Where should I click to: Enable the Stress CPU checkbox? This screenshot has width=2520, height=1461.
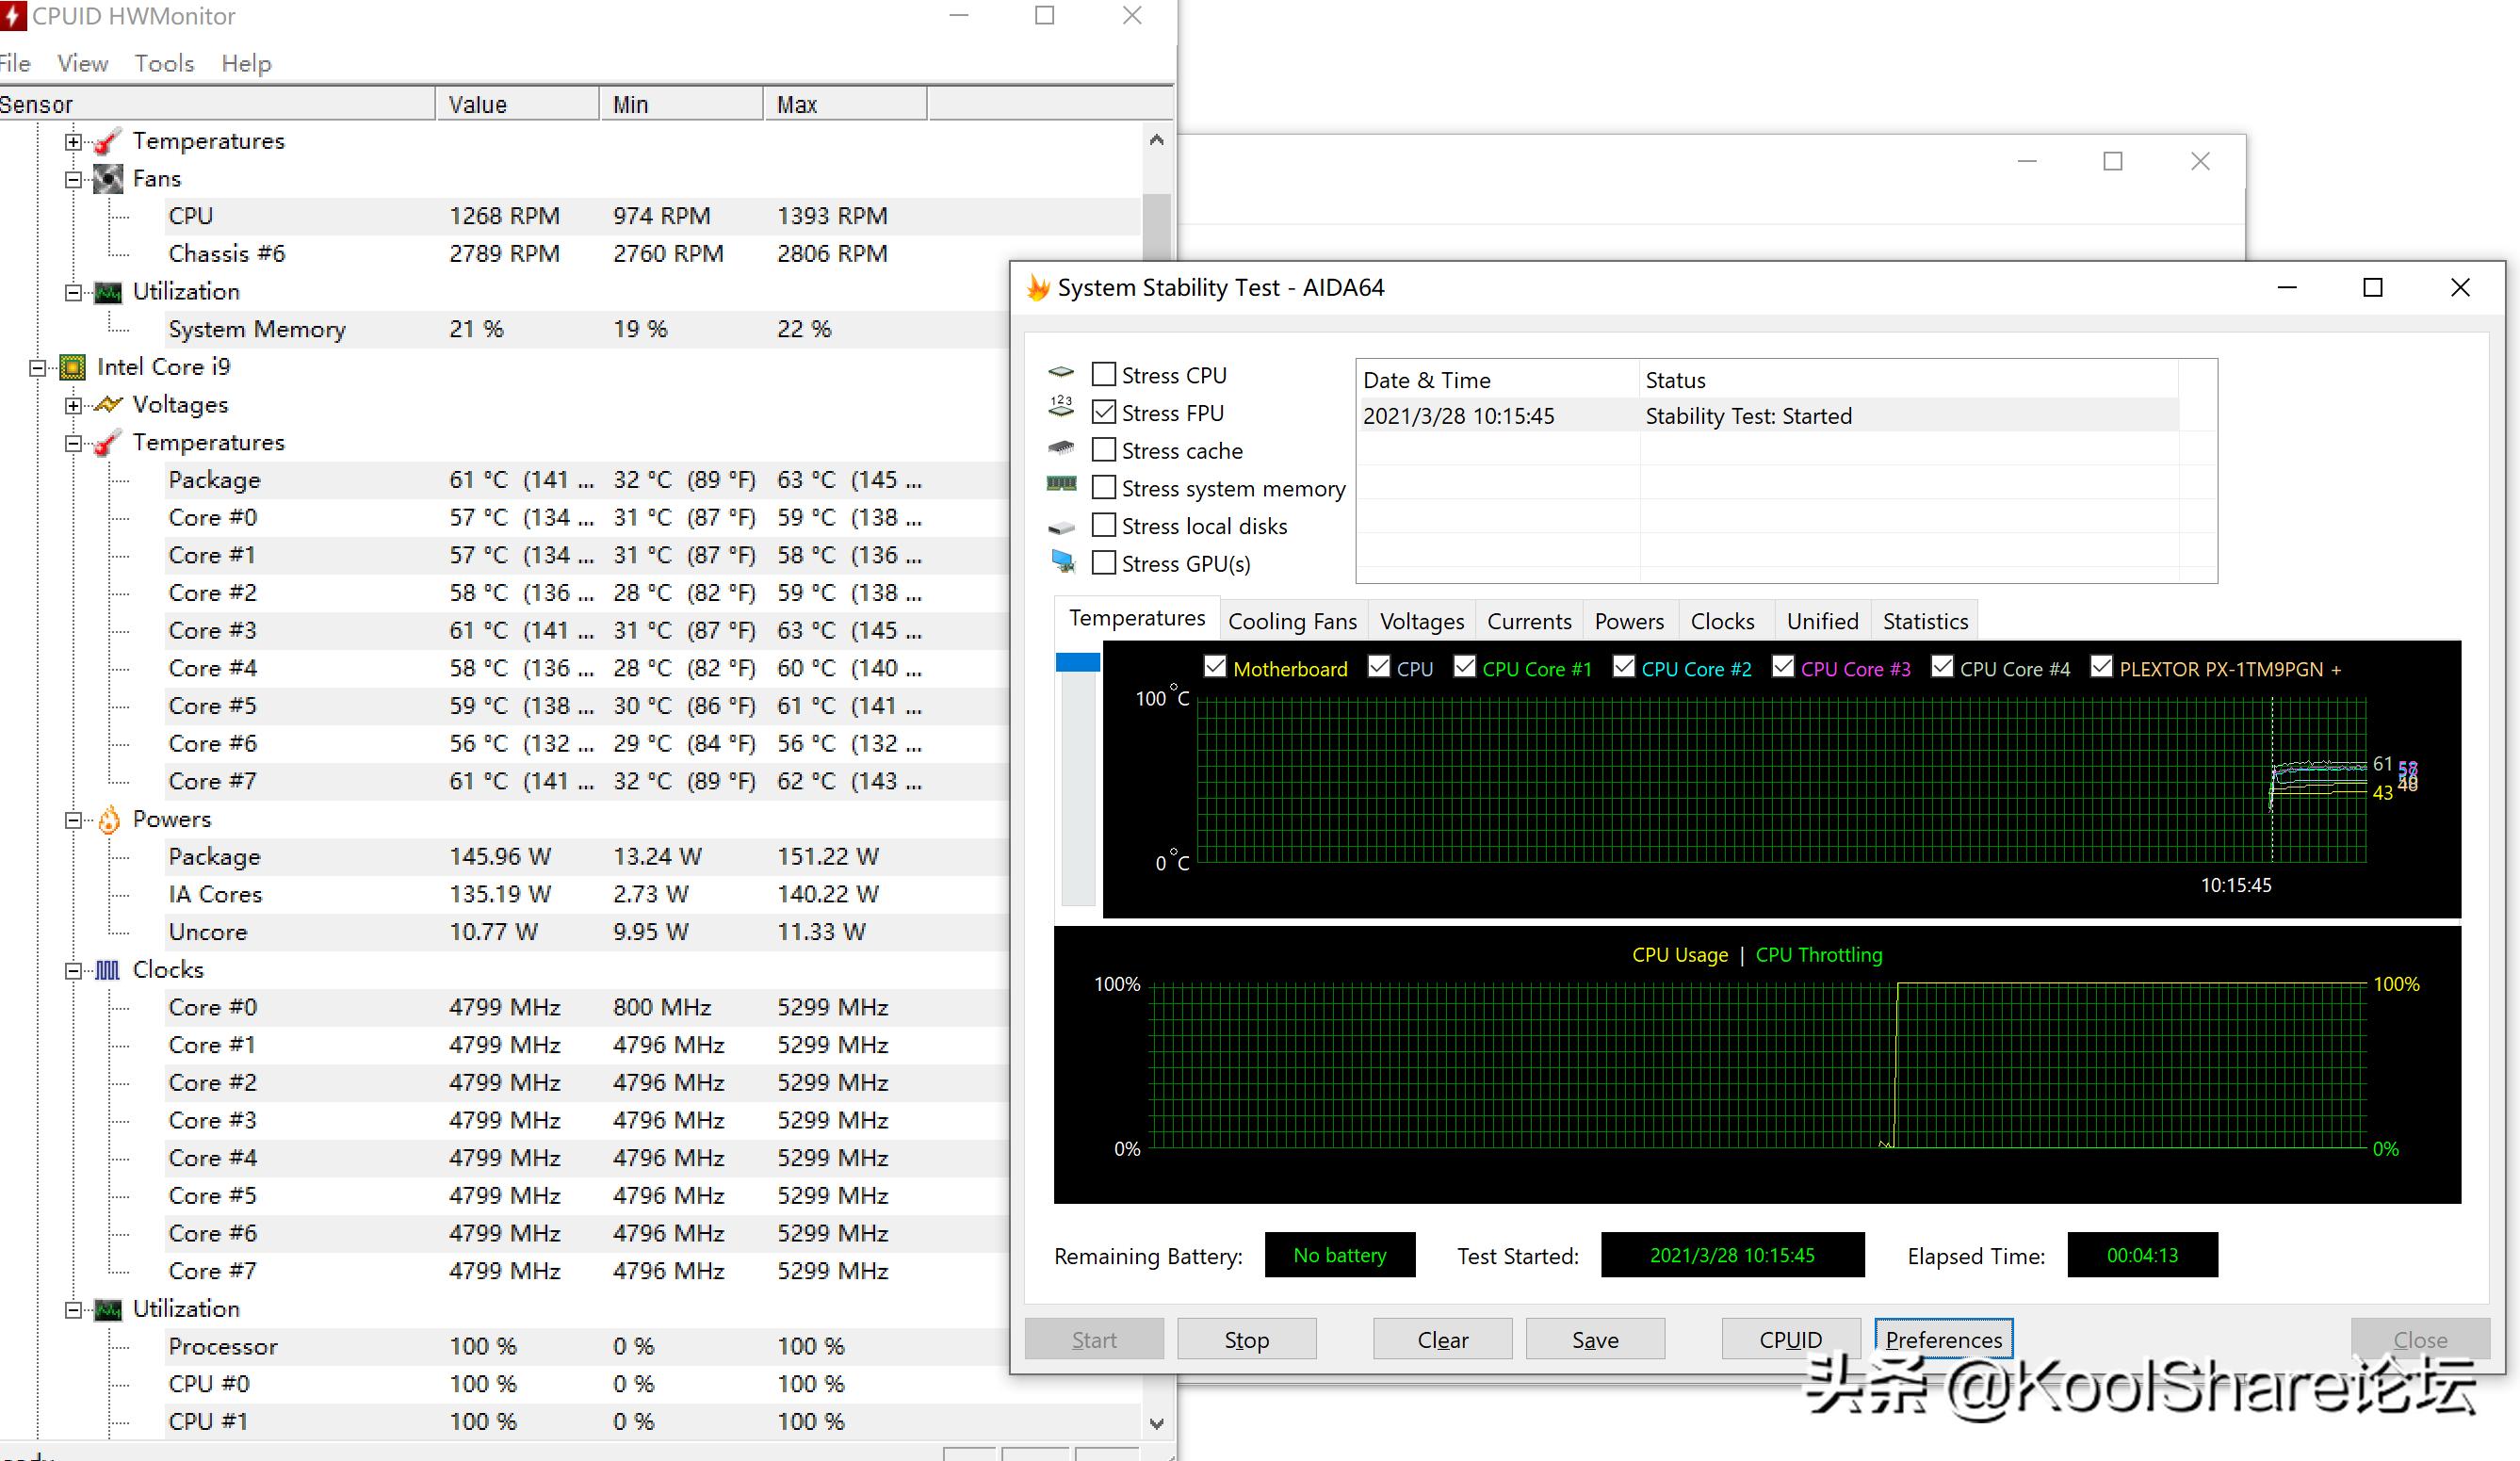click(x=1103, y=374)
